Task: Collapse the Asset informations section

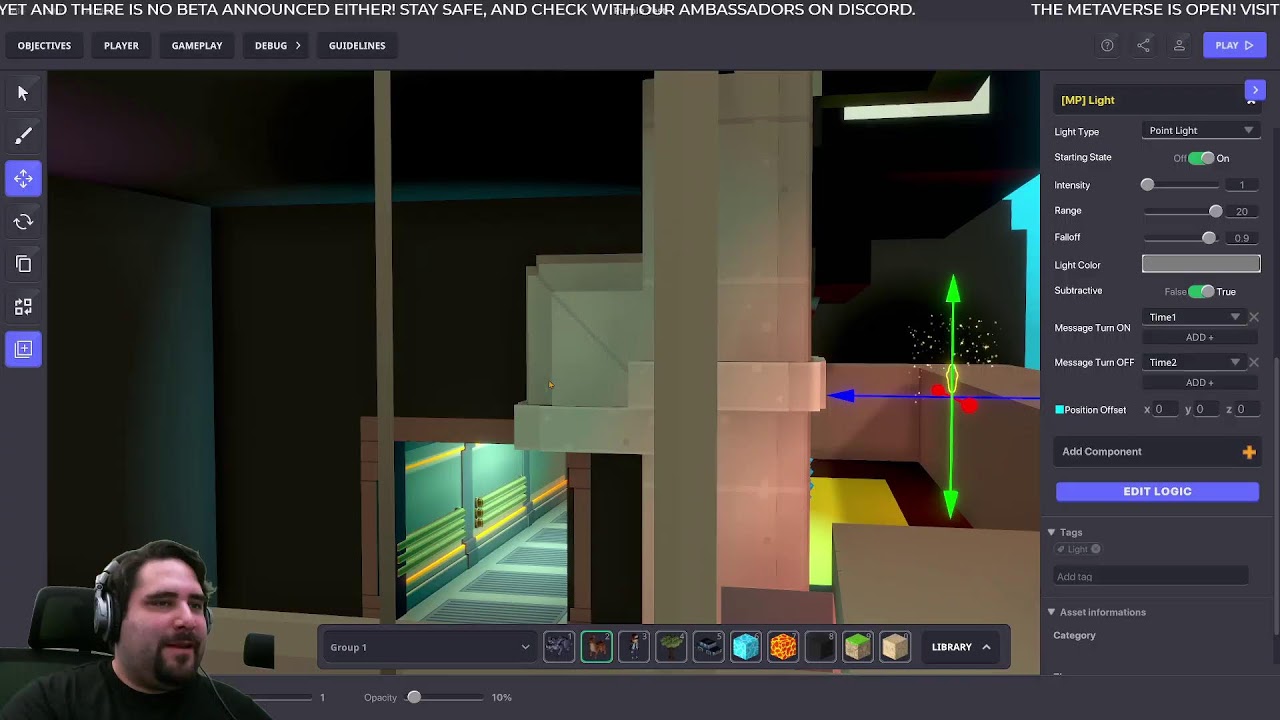Action: [x=1051, y=612]
